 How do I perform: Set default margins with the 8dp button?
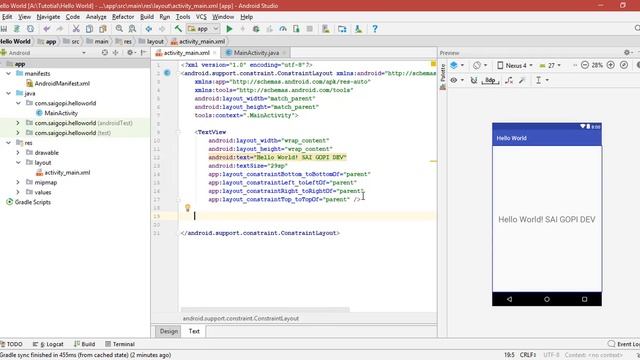point(490,80)
